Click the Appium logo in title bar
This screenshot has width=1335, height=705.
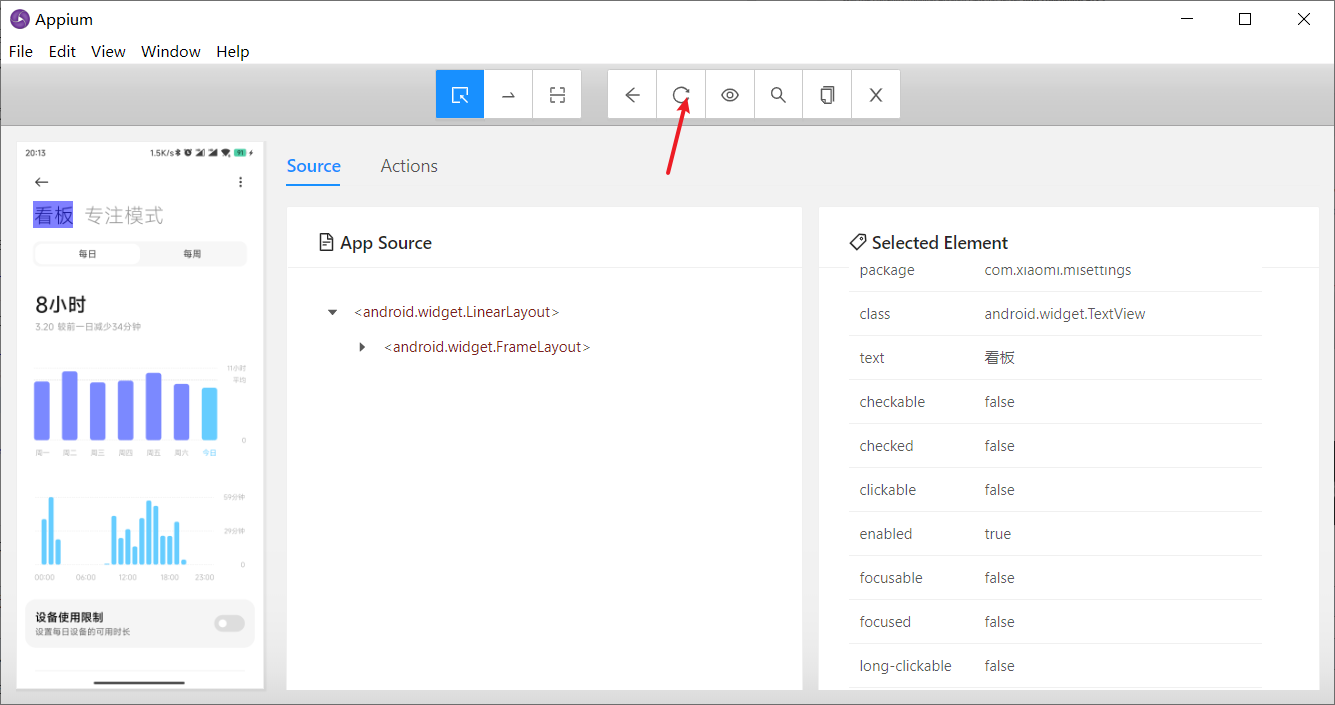(x=19, y=19)
